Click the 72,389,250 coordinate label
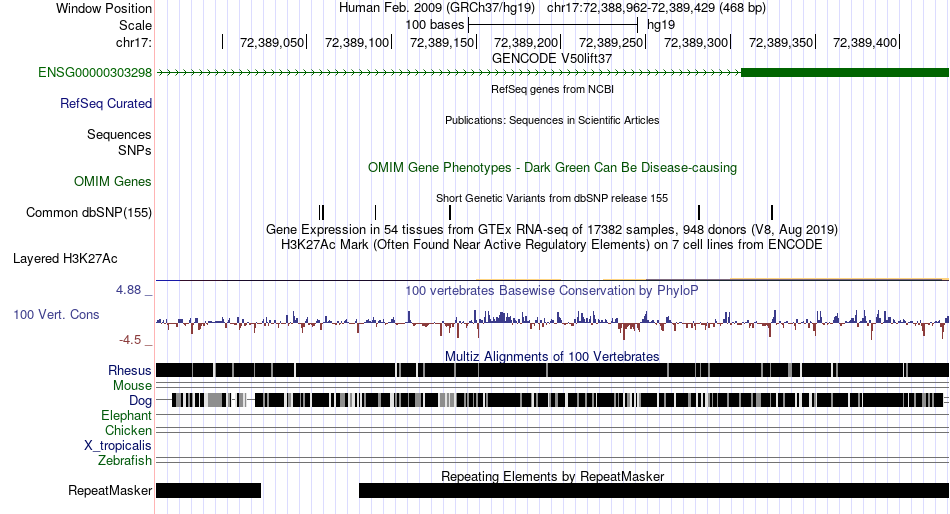Viewport: 950px width, 514px height. pos(611,42)
